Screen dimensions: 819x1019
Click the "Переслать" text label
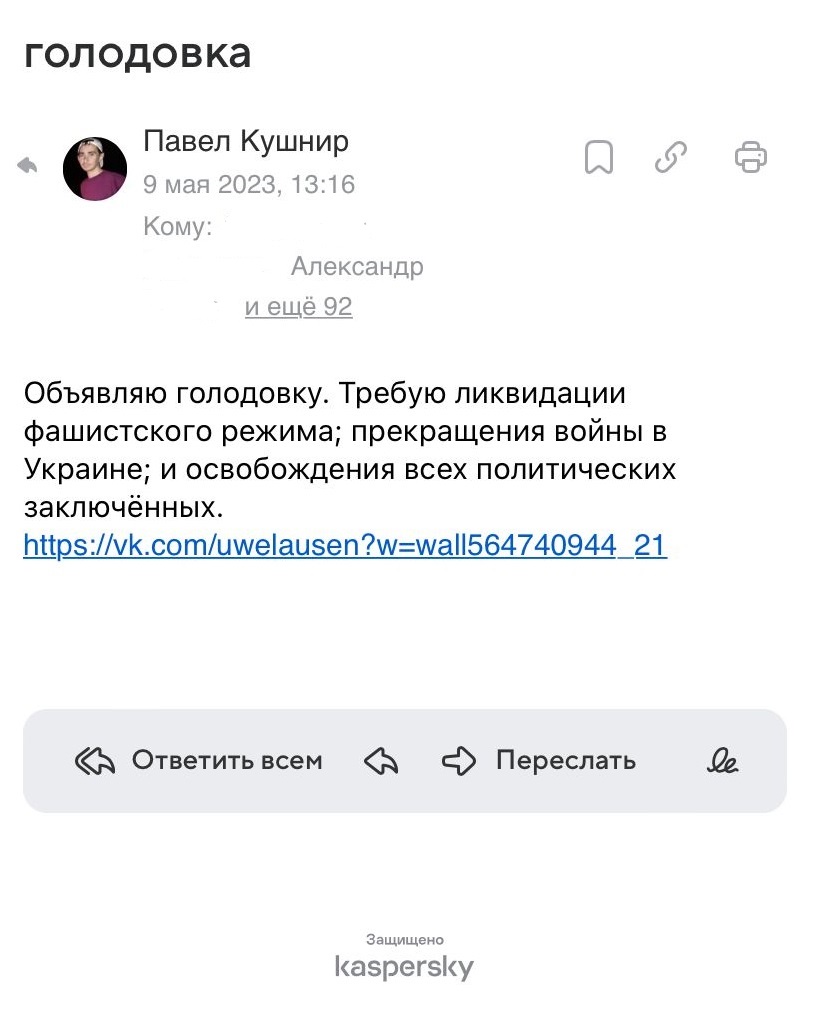565,761
